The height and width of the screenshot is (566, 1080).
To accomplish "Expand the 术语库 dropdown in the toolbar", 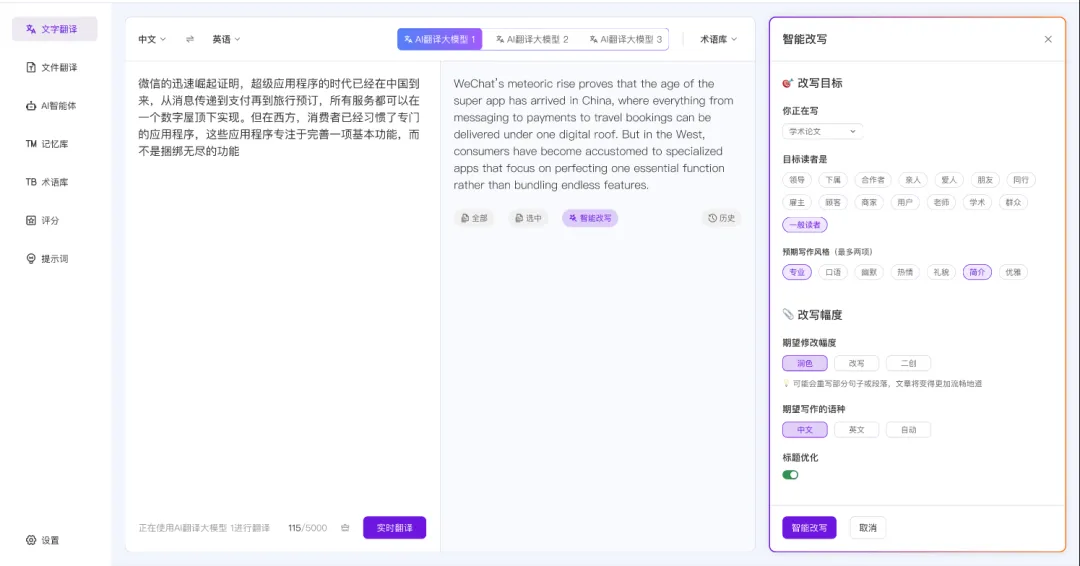I will [x=718, y=39].
